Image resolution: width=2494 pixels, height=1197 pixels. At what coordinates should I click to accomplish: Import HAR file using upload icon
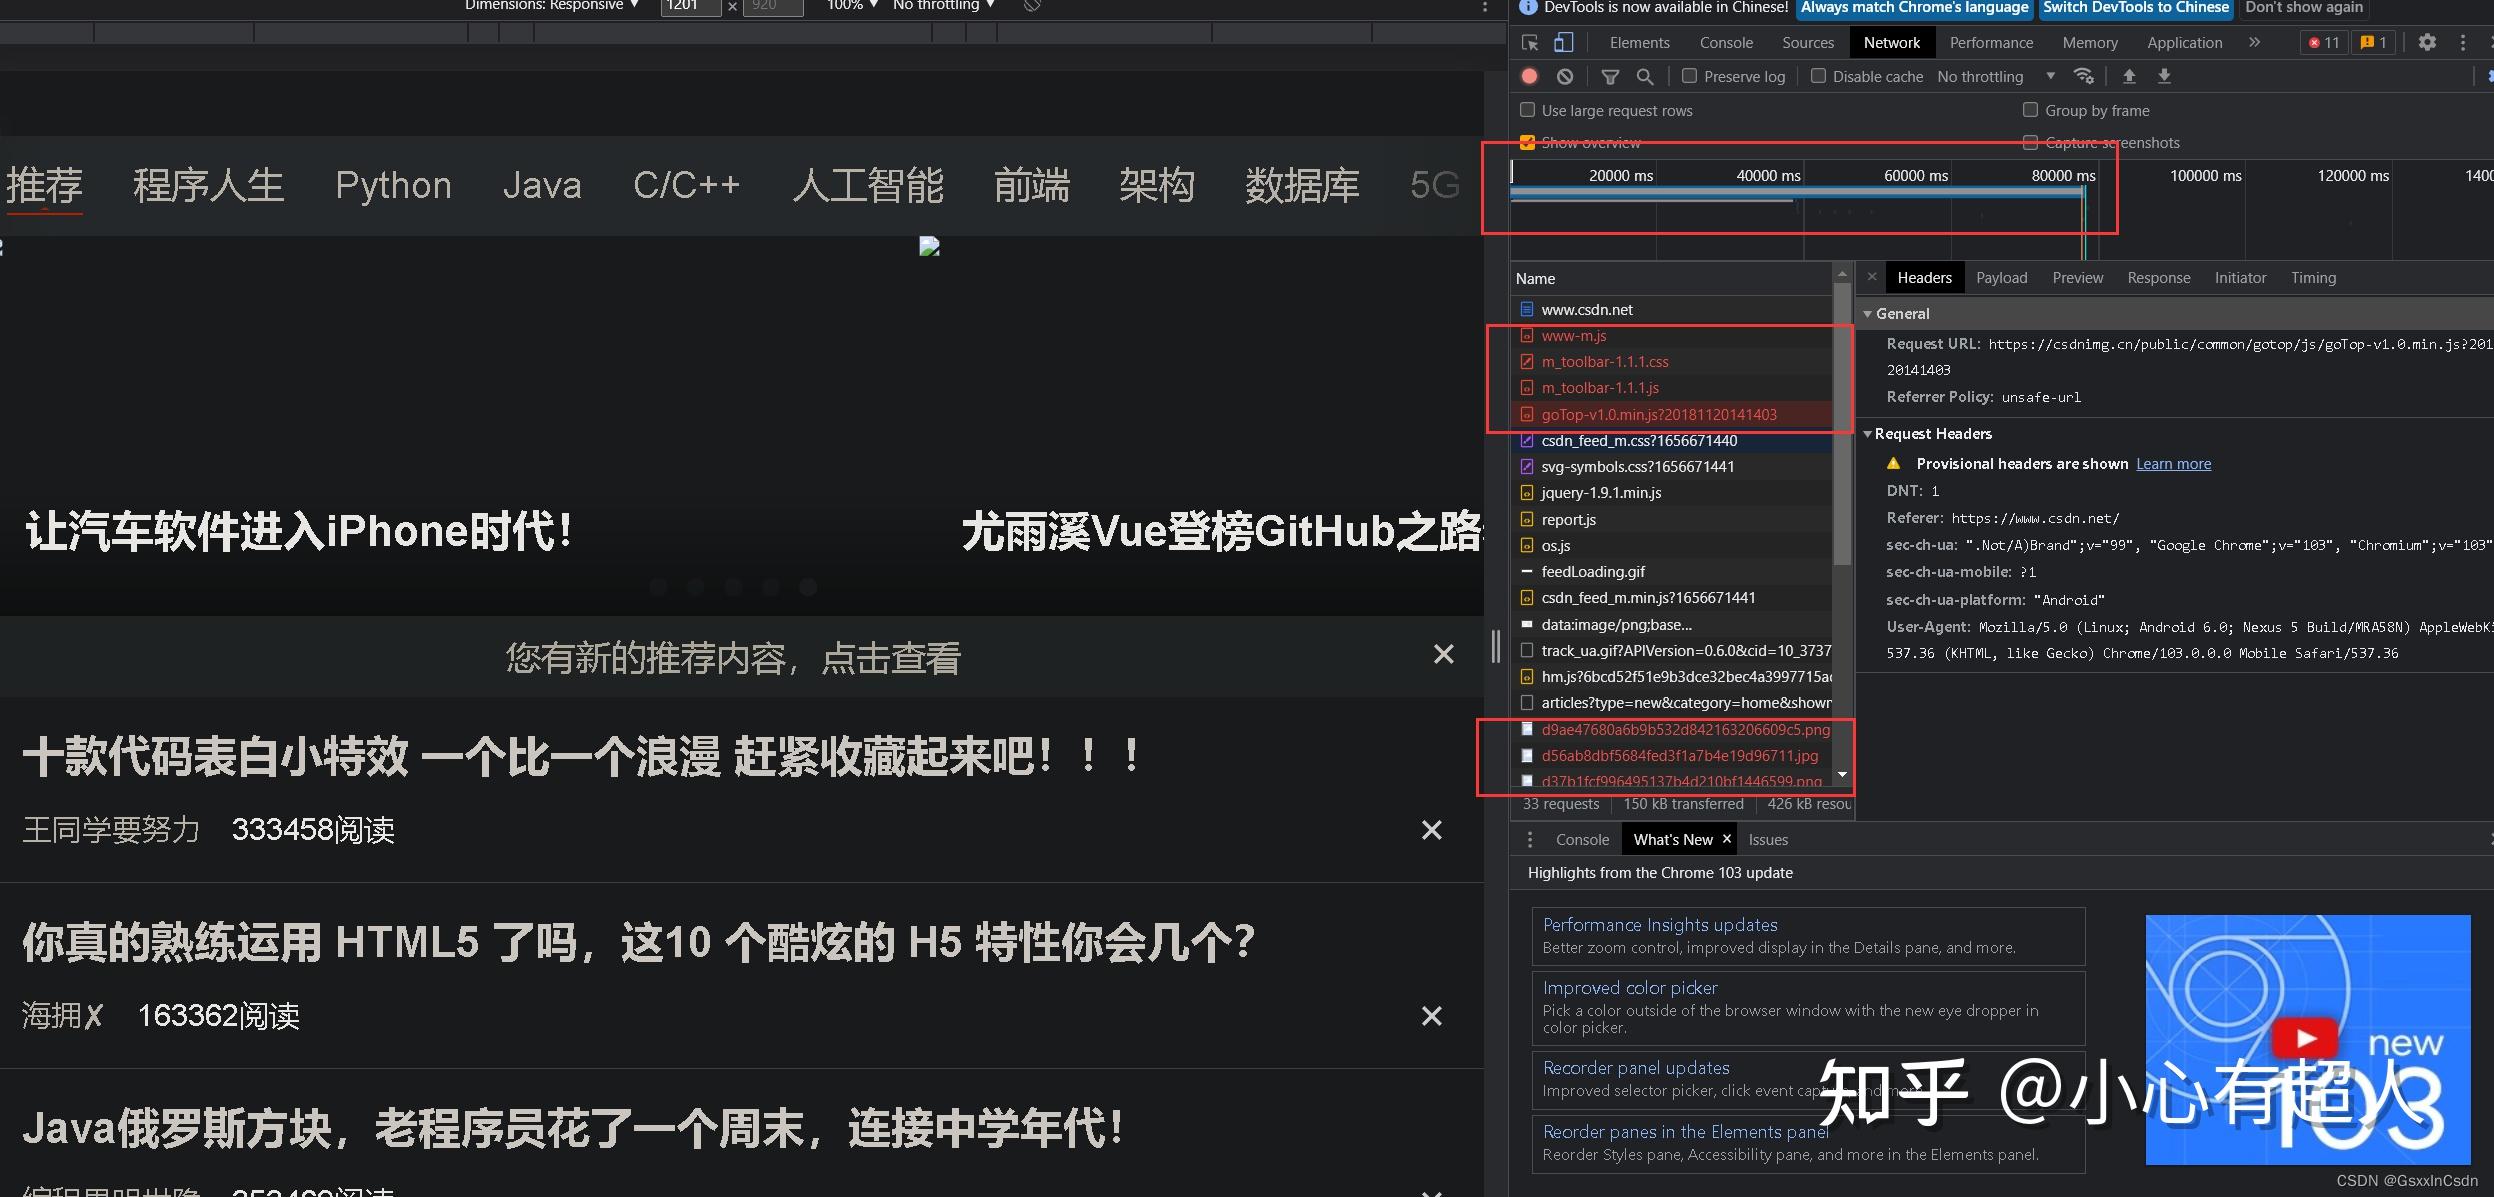[x=2130, y=76]
